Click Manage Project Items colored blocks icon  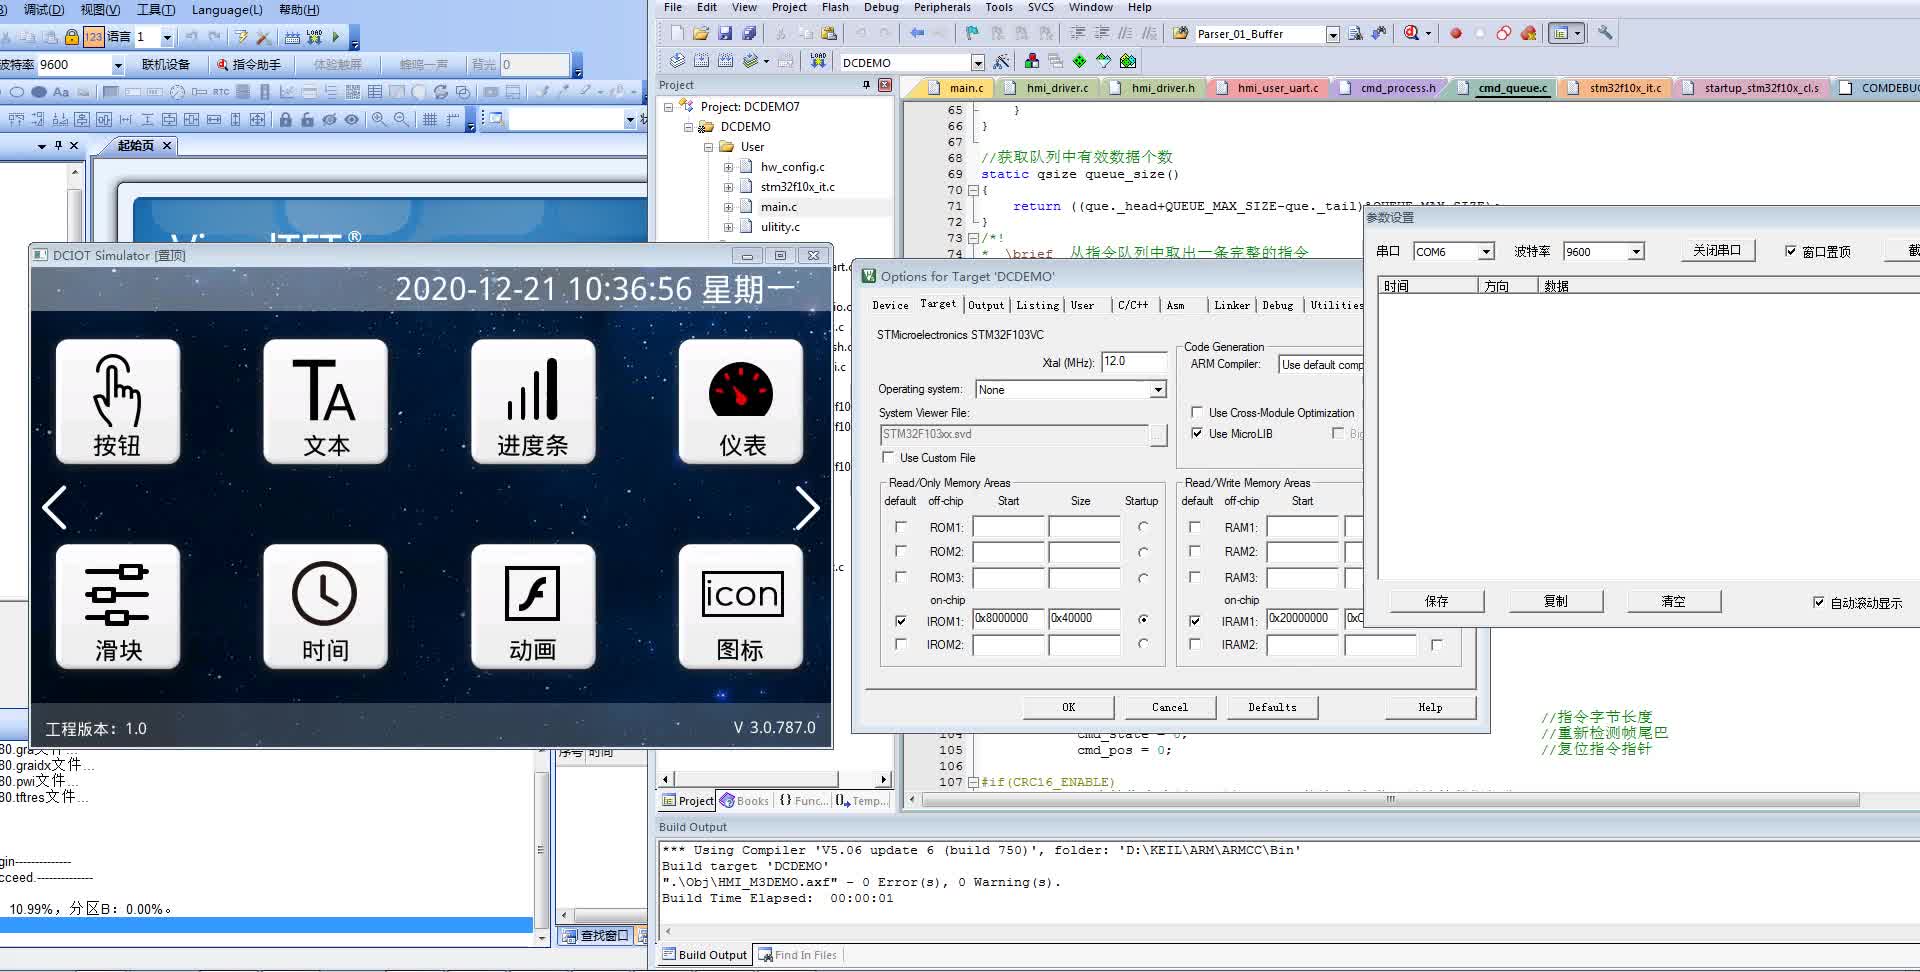pos(1031,61)
